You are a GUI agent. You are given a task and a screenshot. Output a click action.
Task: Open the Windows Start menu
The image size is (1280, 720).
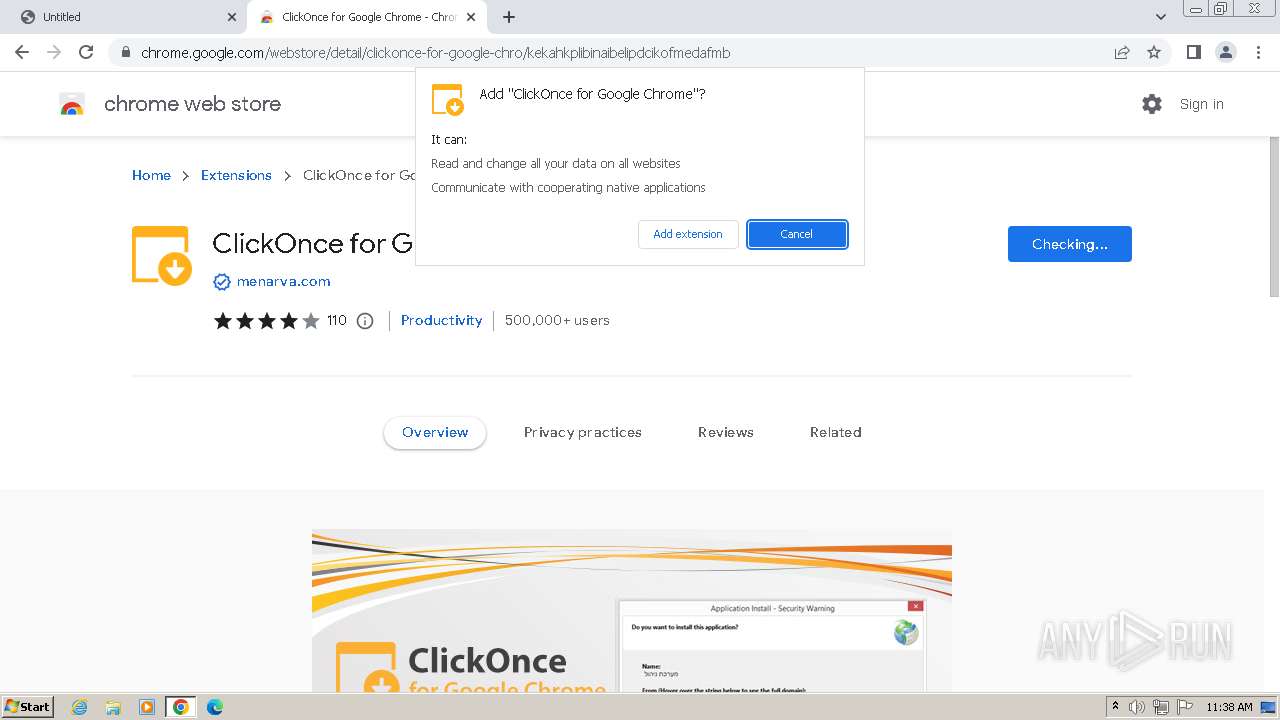pyautogui.click(x=27, y=706)
